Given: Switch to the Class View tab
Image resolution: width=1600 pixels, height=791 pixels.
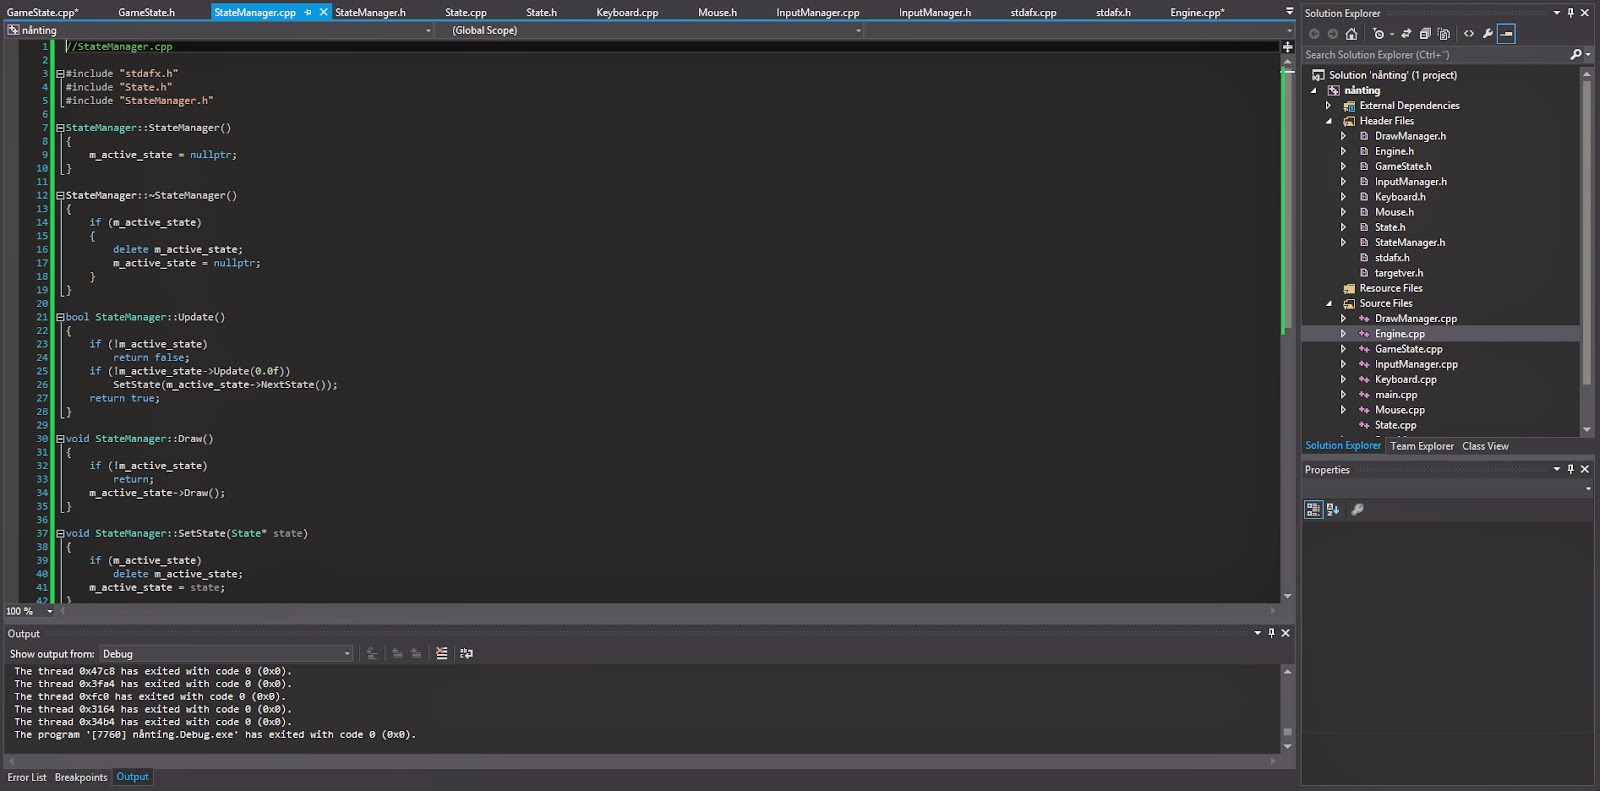Looking at the screenshot, I should coord(1485,446).
